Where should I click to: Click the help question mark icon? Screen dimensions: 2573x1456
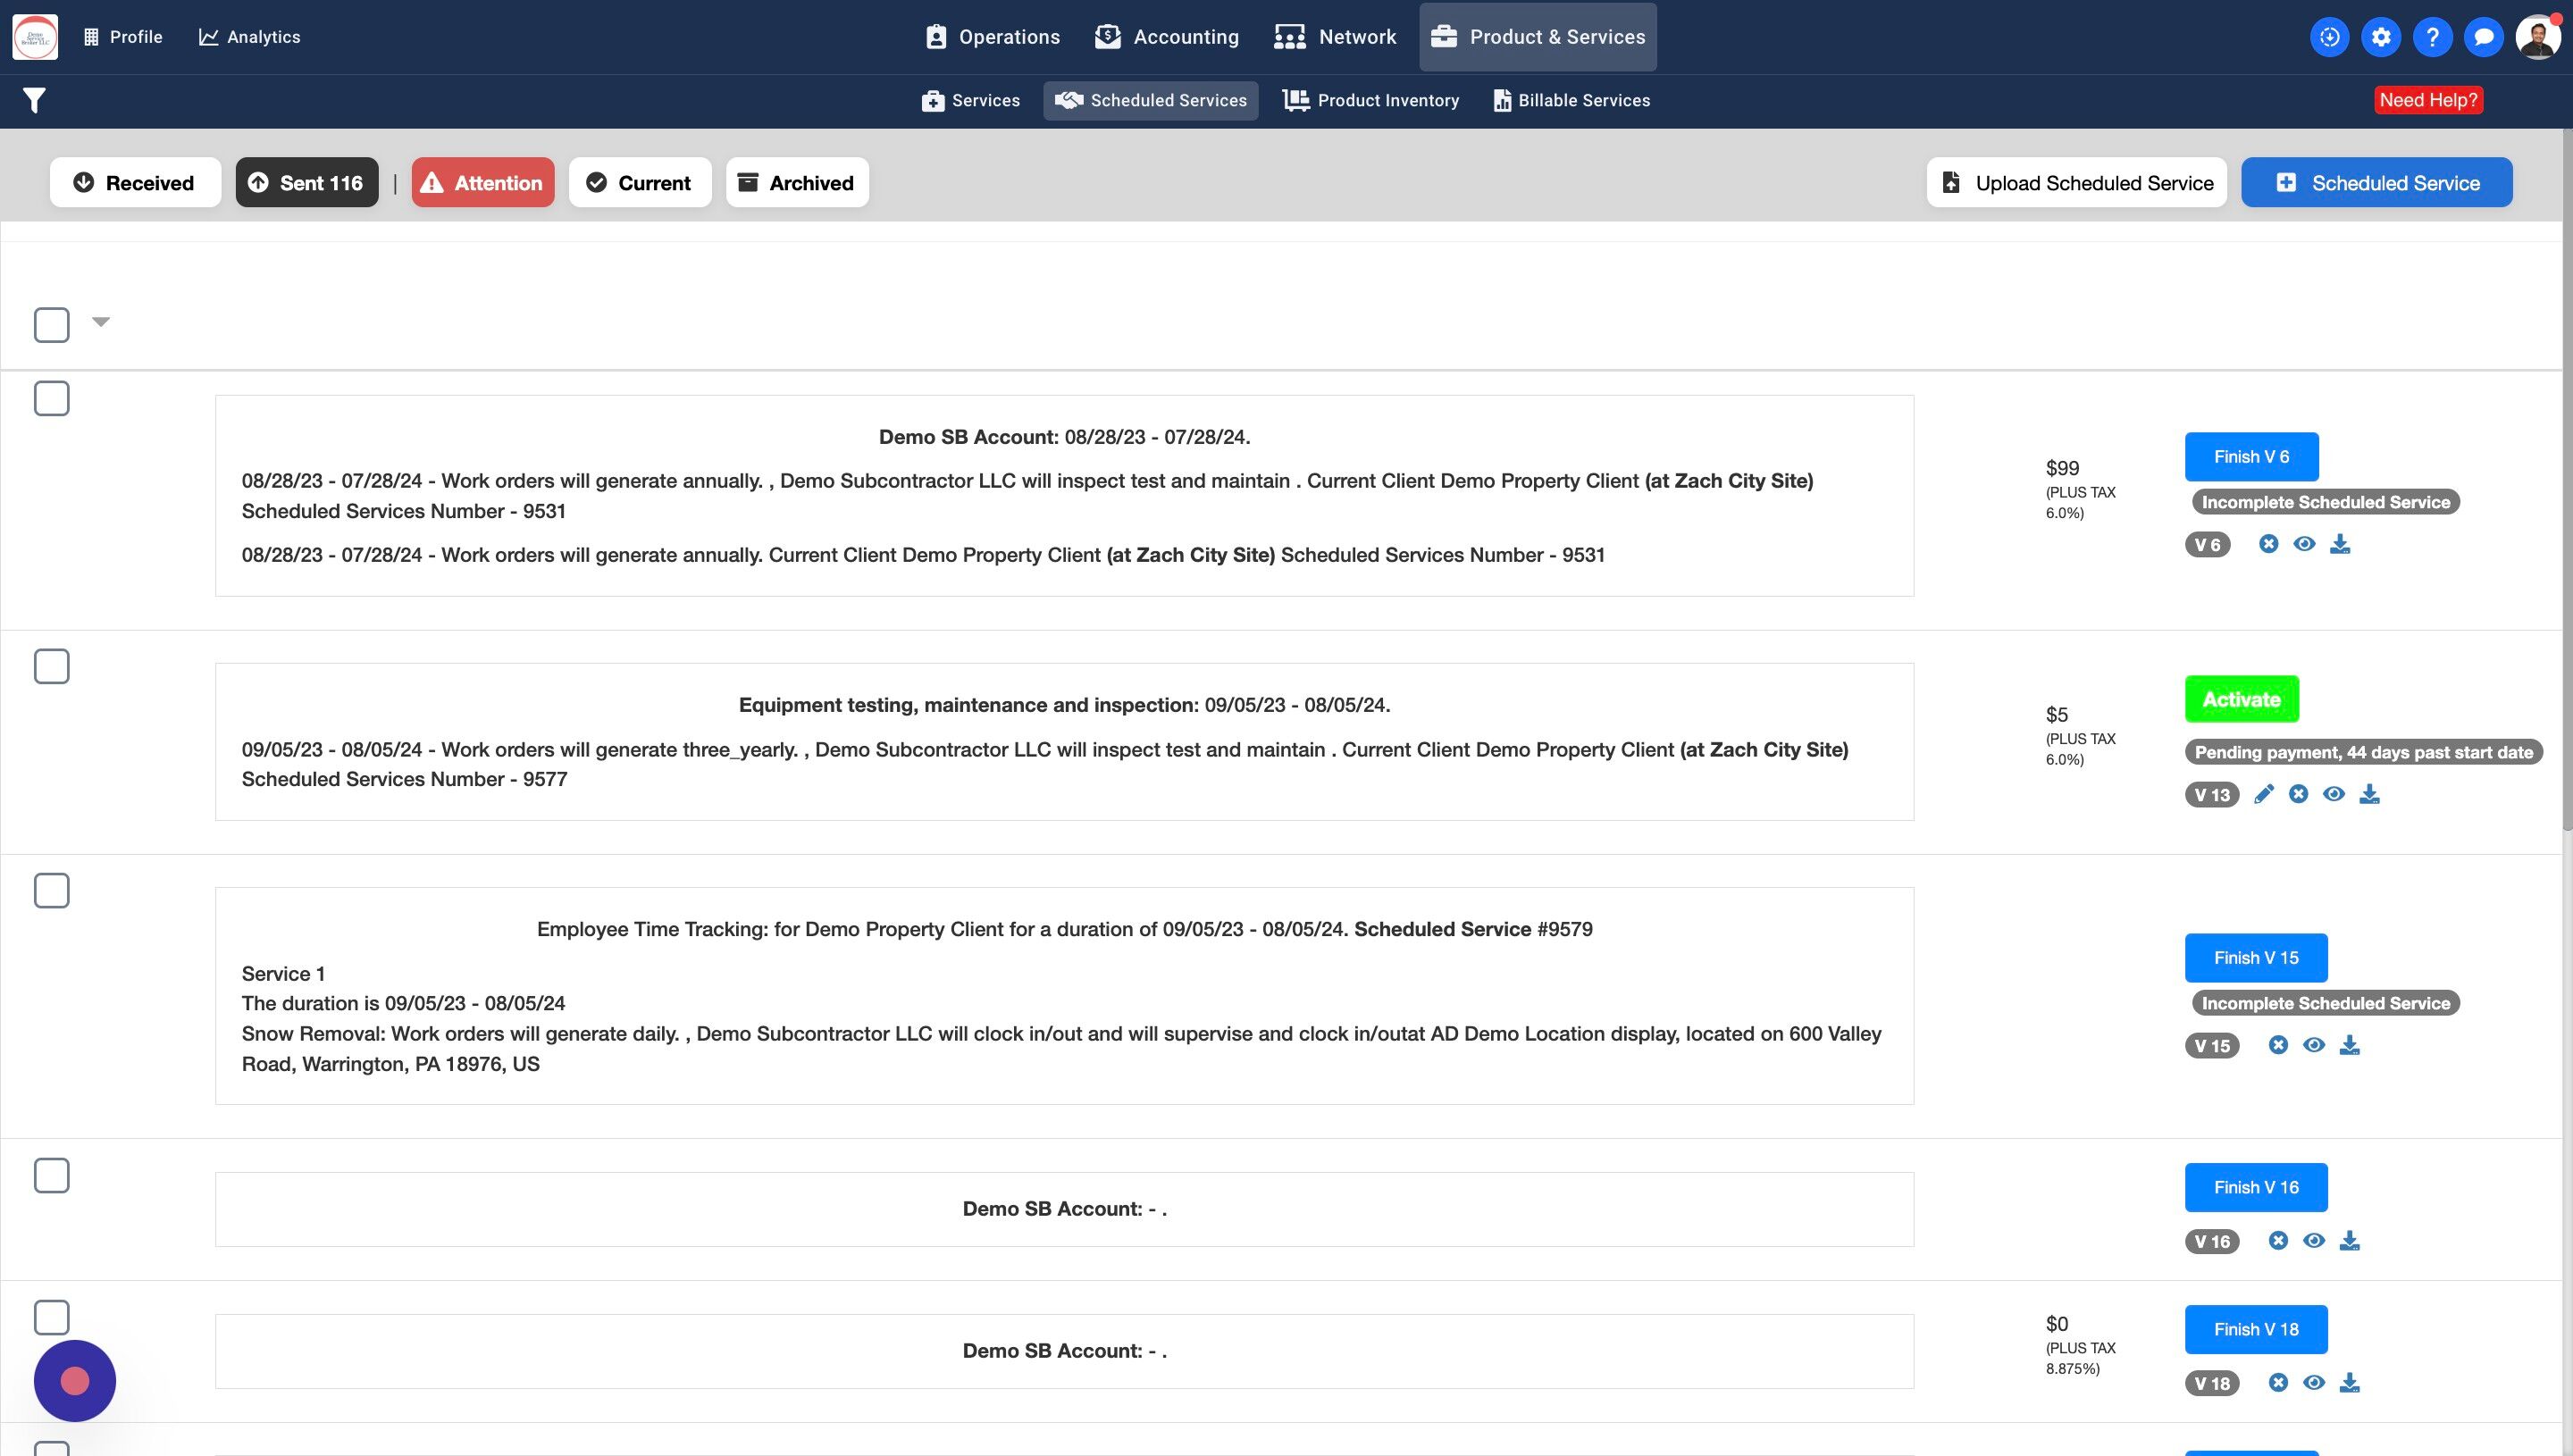click(x=2432, y=37)
